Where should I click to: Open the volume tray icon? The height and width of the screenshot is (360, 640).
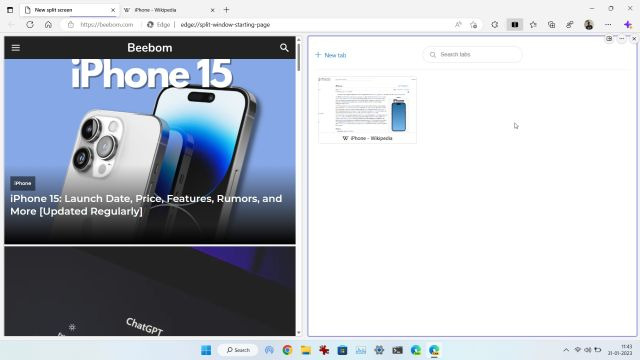[588, 350]
